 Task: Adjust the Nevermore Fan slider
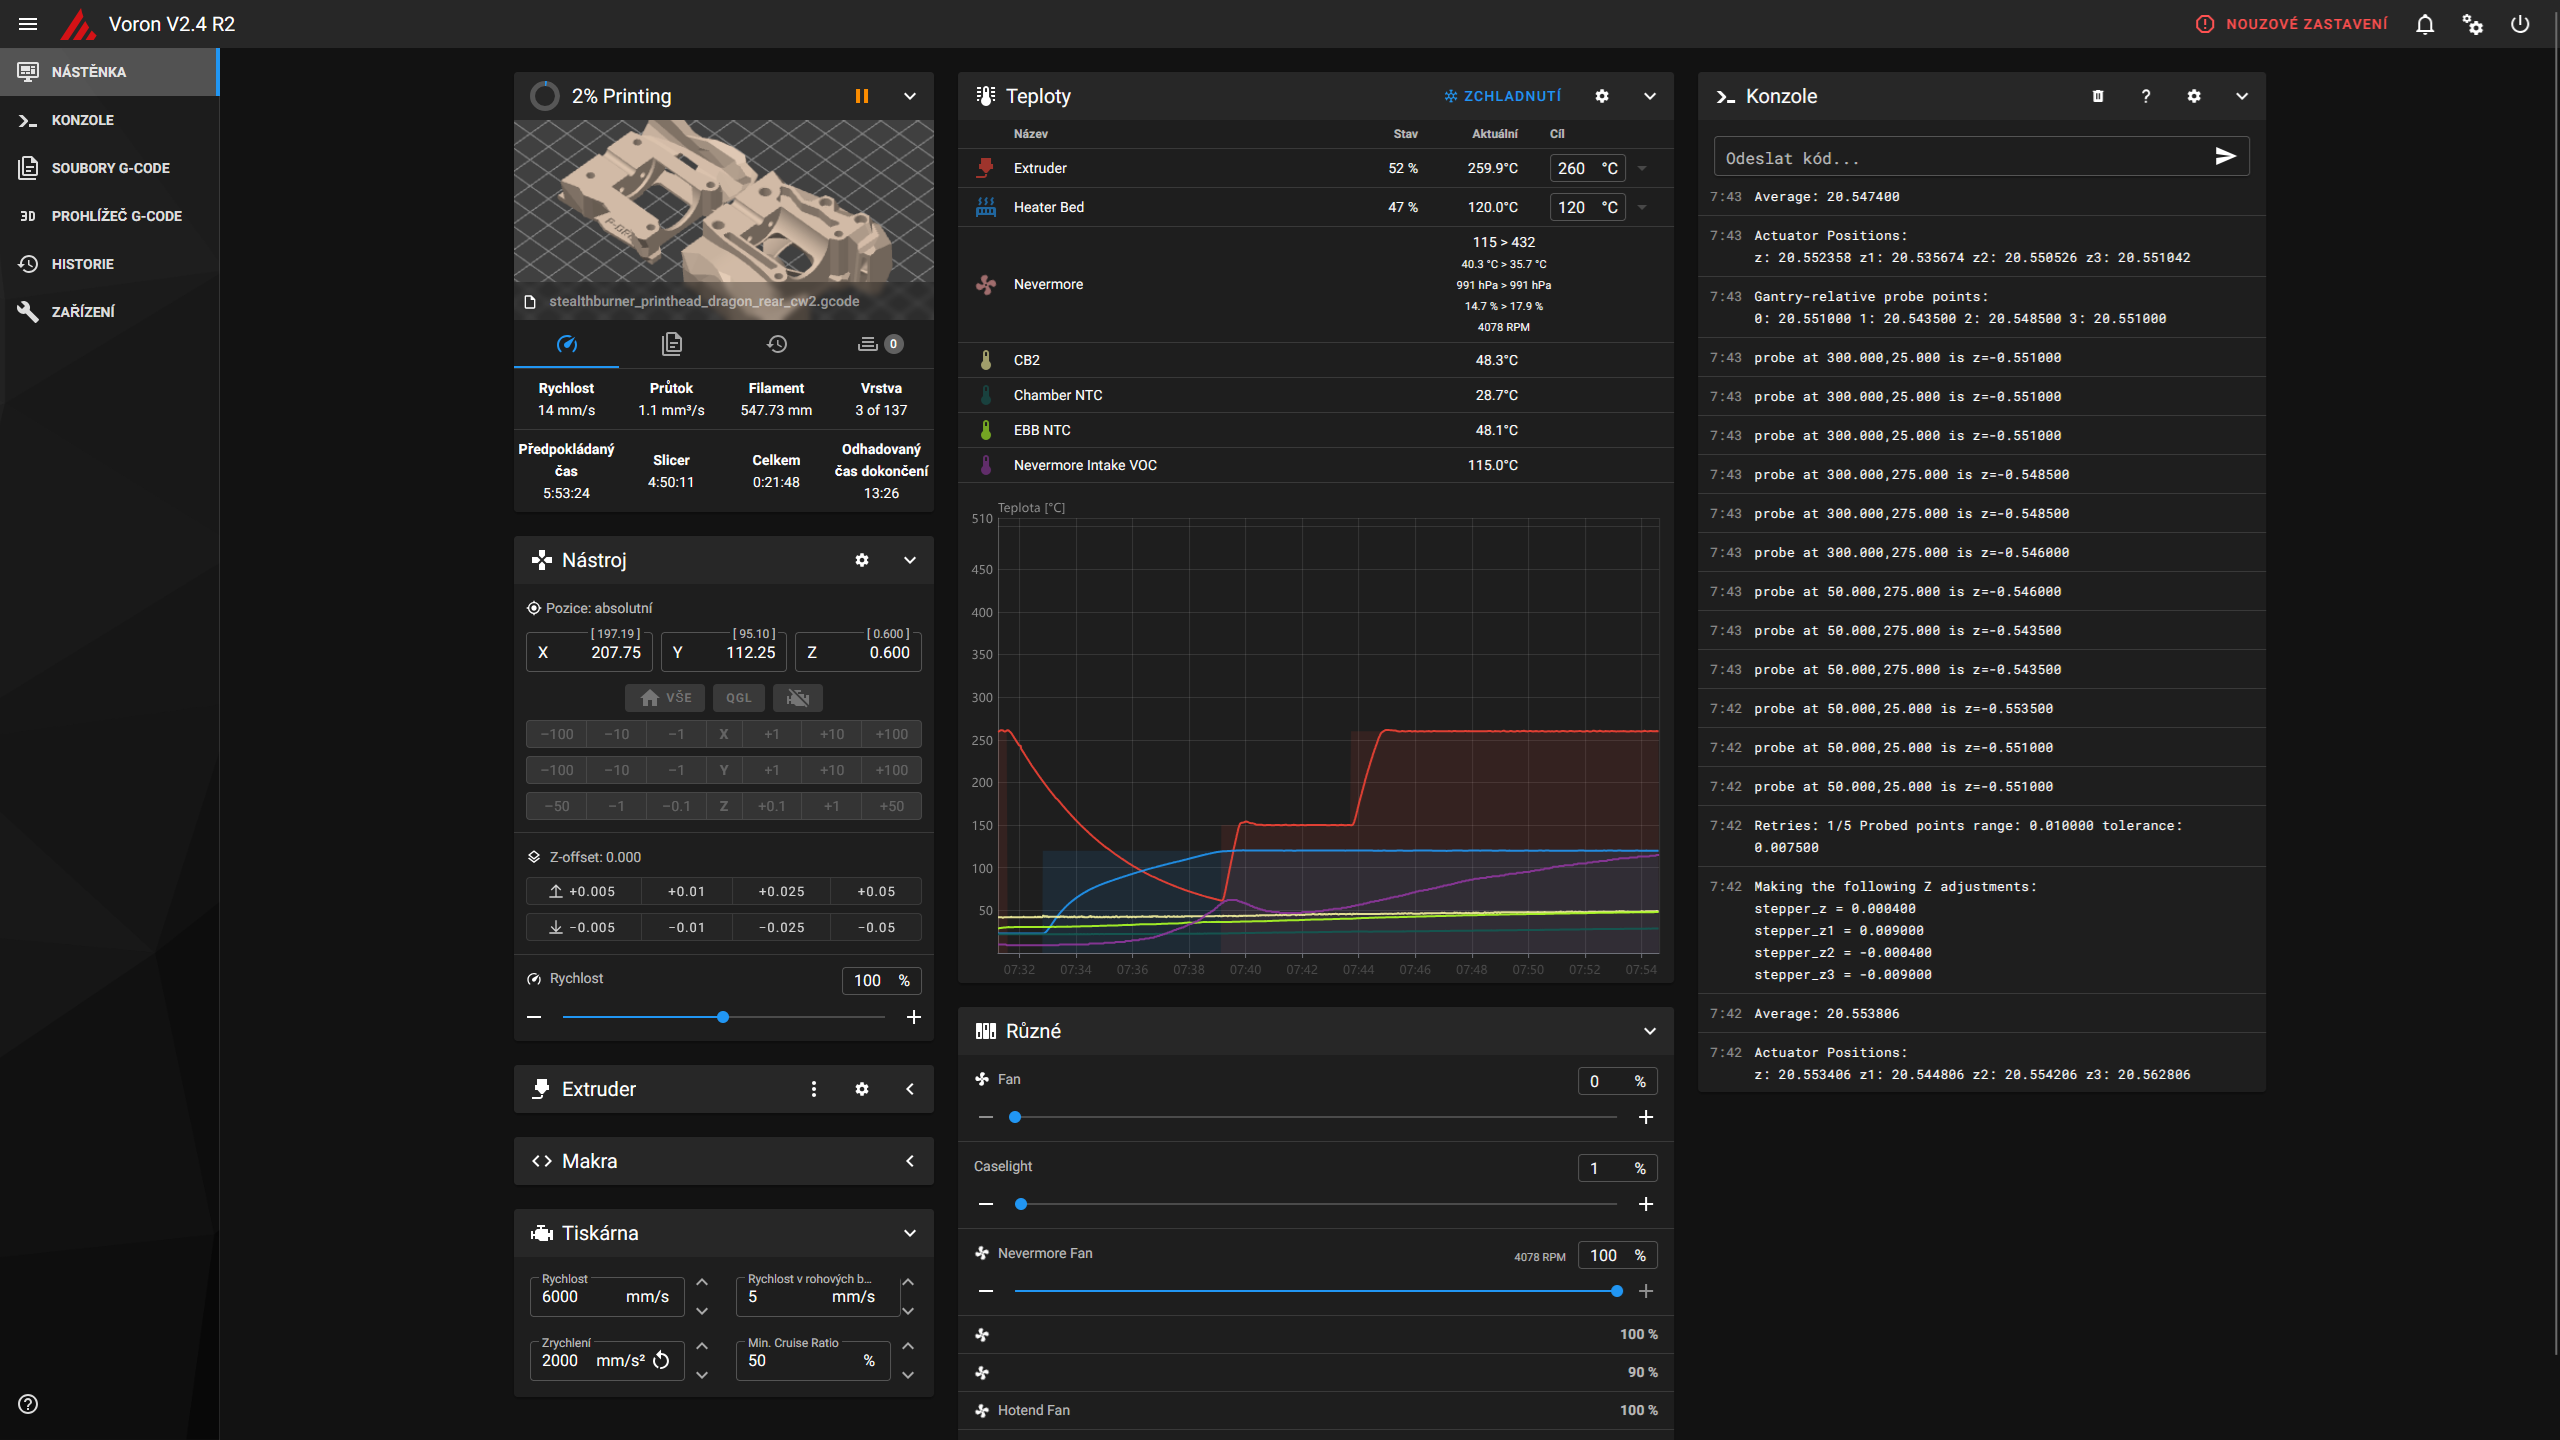pyautogui.click(x=1616, y=1291)
